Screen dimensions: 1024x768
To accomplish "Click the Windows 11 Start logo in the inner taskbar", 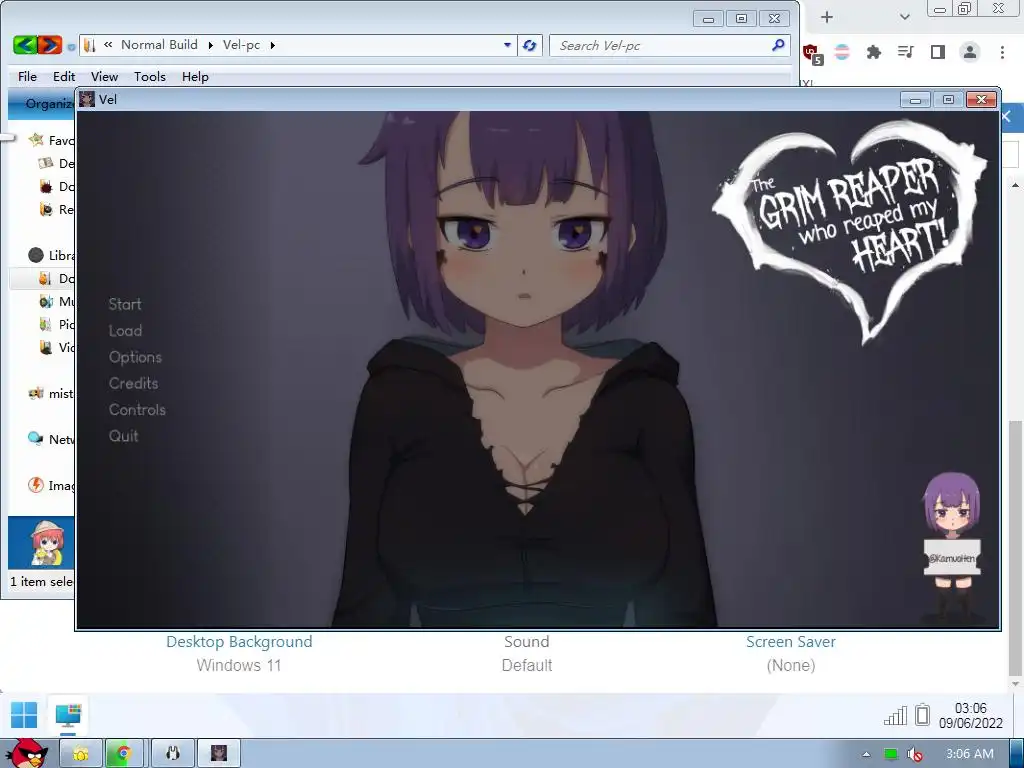I will [x=24, y=715].
